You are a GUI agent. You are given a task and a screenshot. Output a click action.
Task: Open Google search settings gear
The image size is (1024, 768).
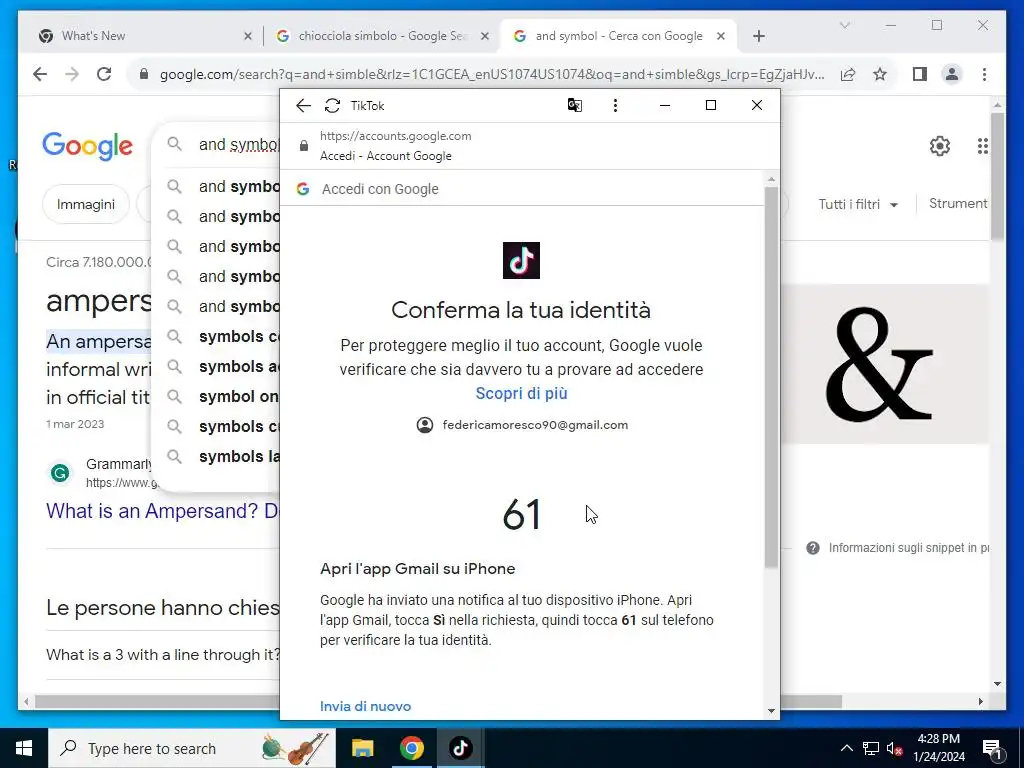940,146
